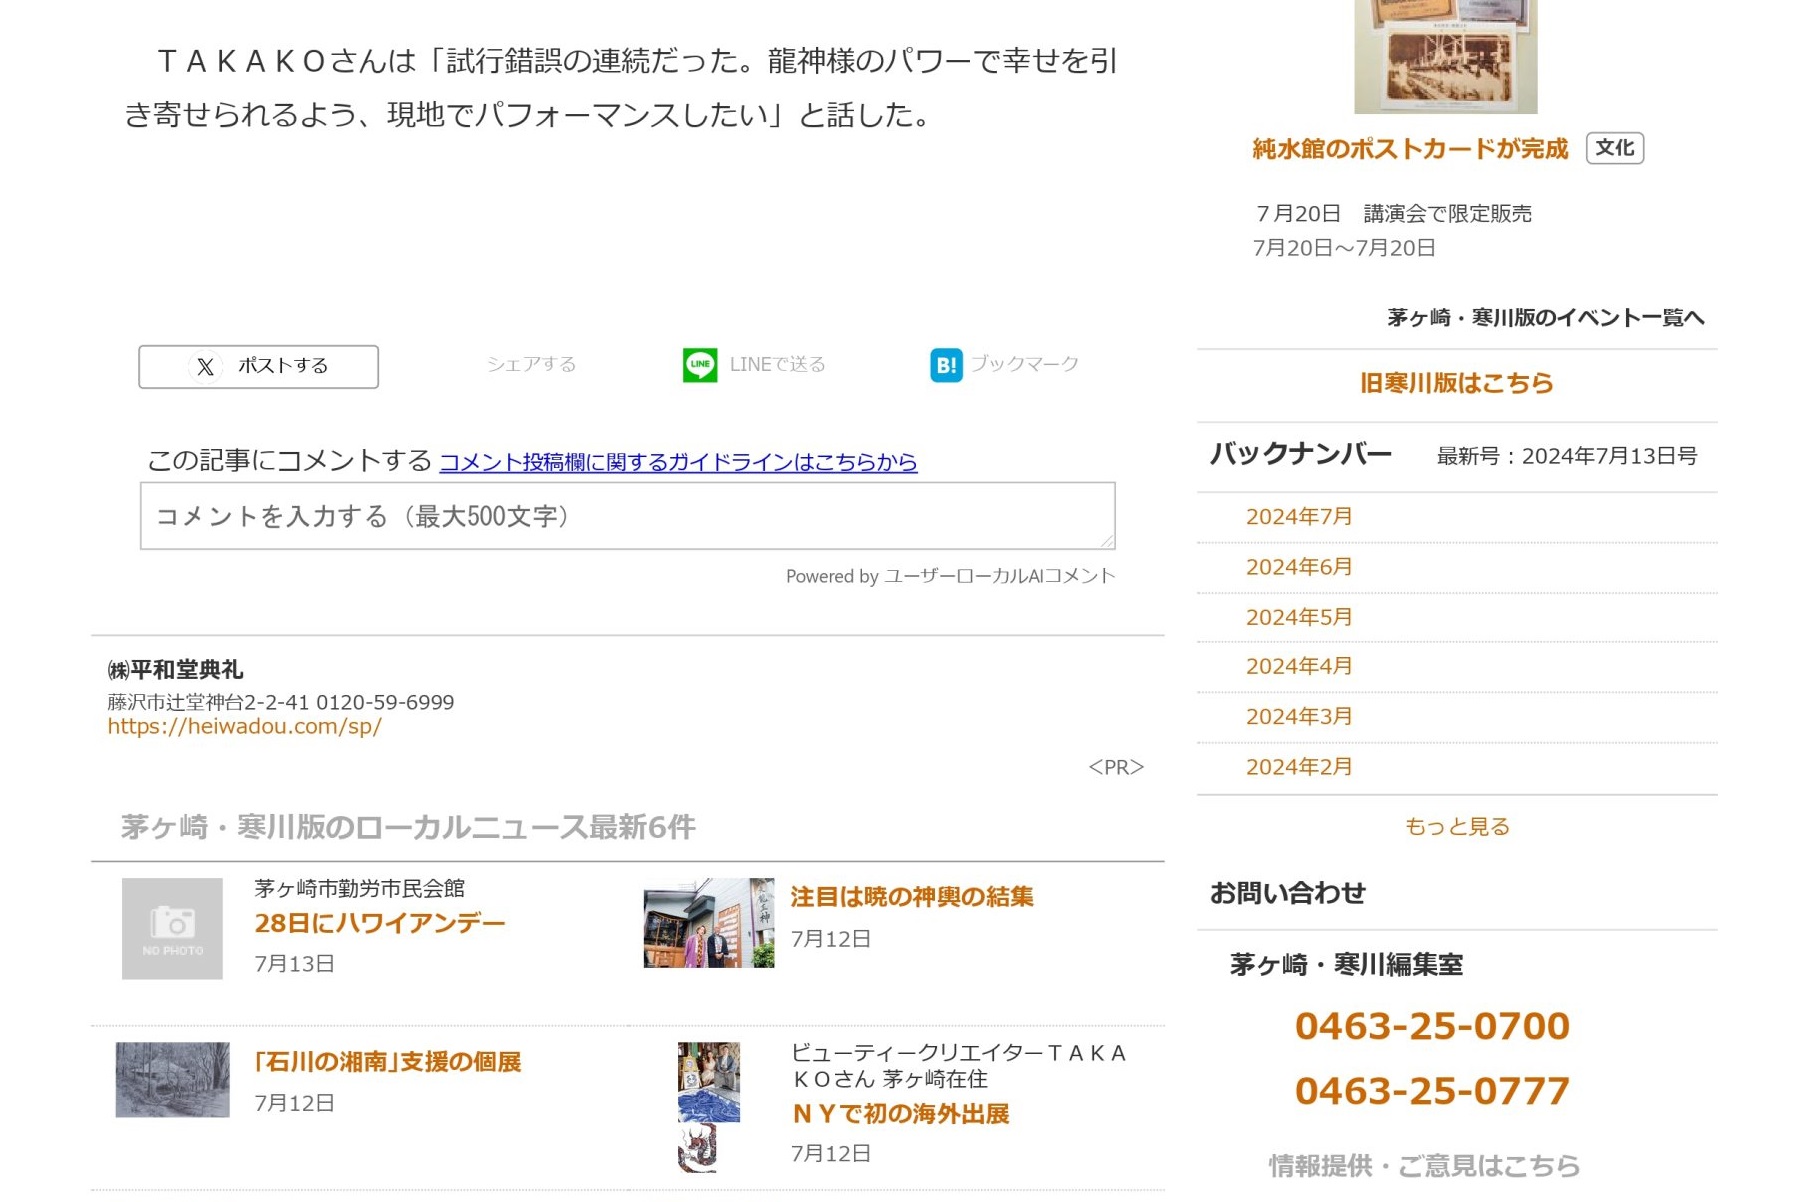Open the 注目は暁の神輿の結集 article
Screen dimensions: 1807x1202
912,897
